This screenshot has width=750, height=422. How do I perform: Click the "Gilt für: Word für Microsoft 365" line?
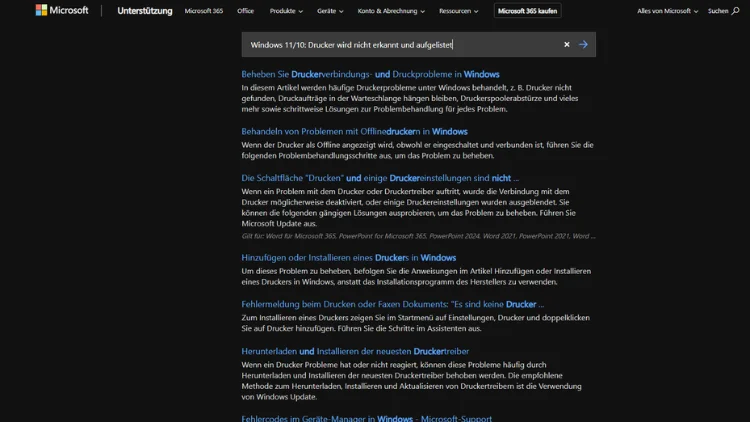click(419, 236)
